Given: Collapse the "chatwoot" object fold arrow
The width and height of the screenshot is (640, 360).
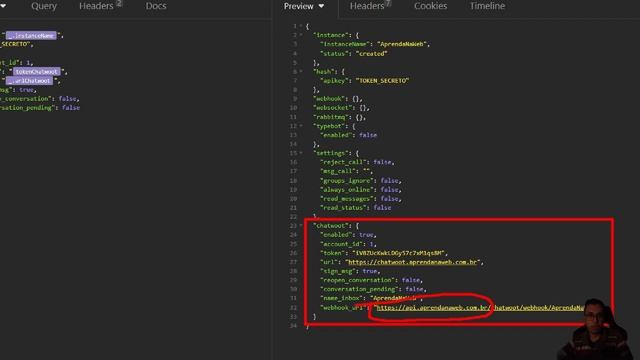Looking at the screenshot, I should 301,226.
